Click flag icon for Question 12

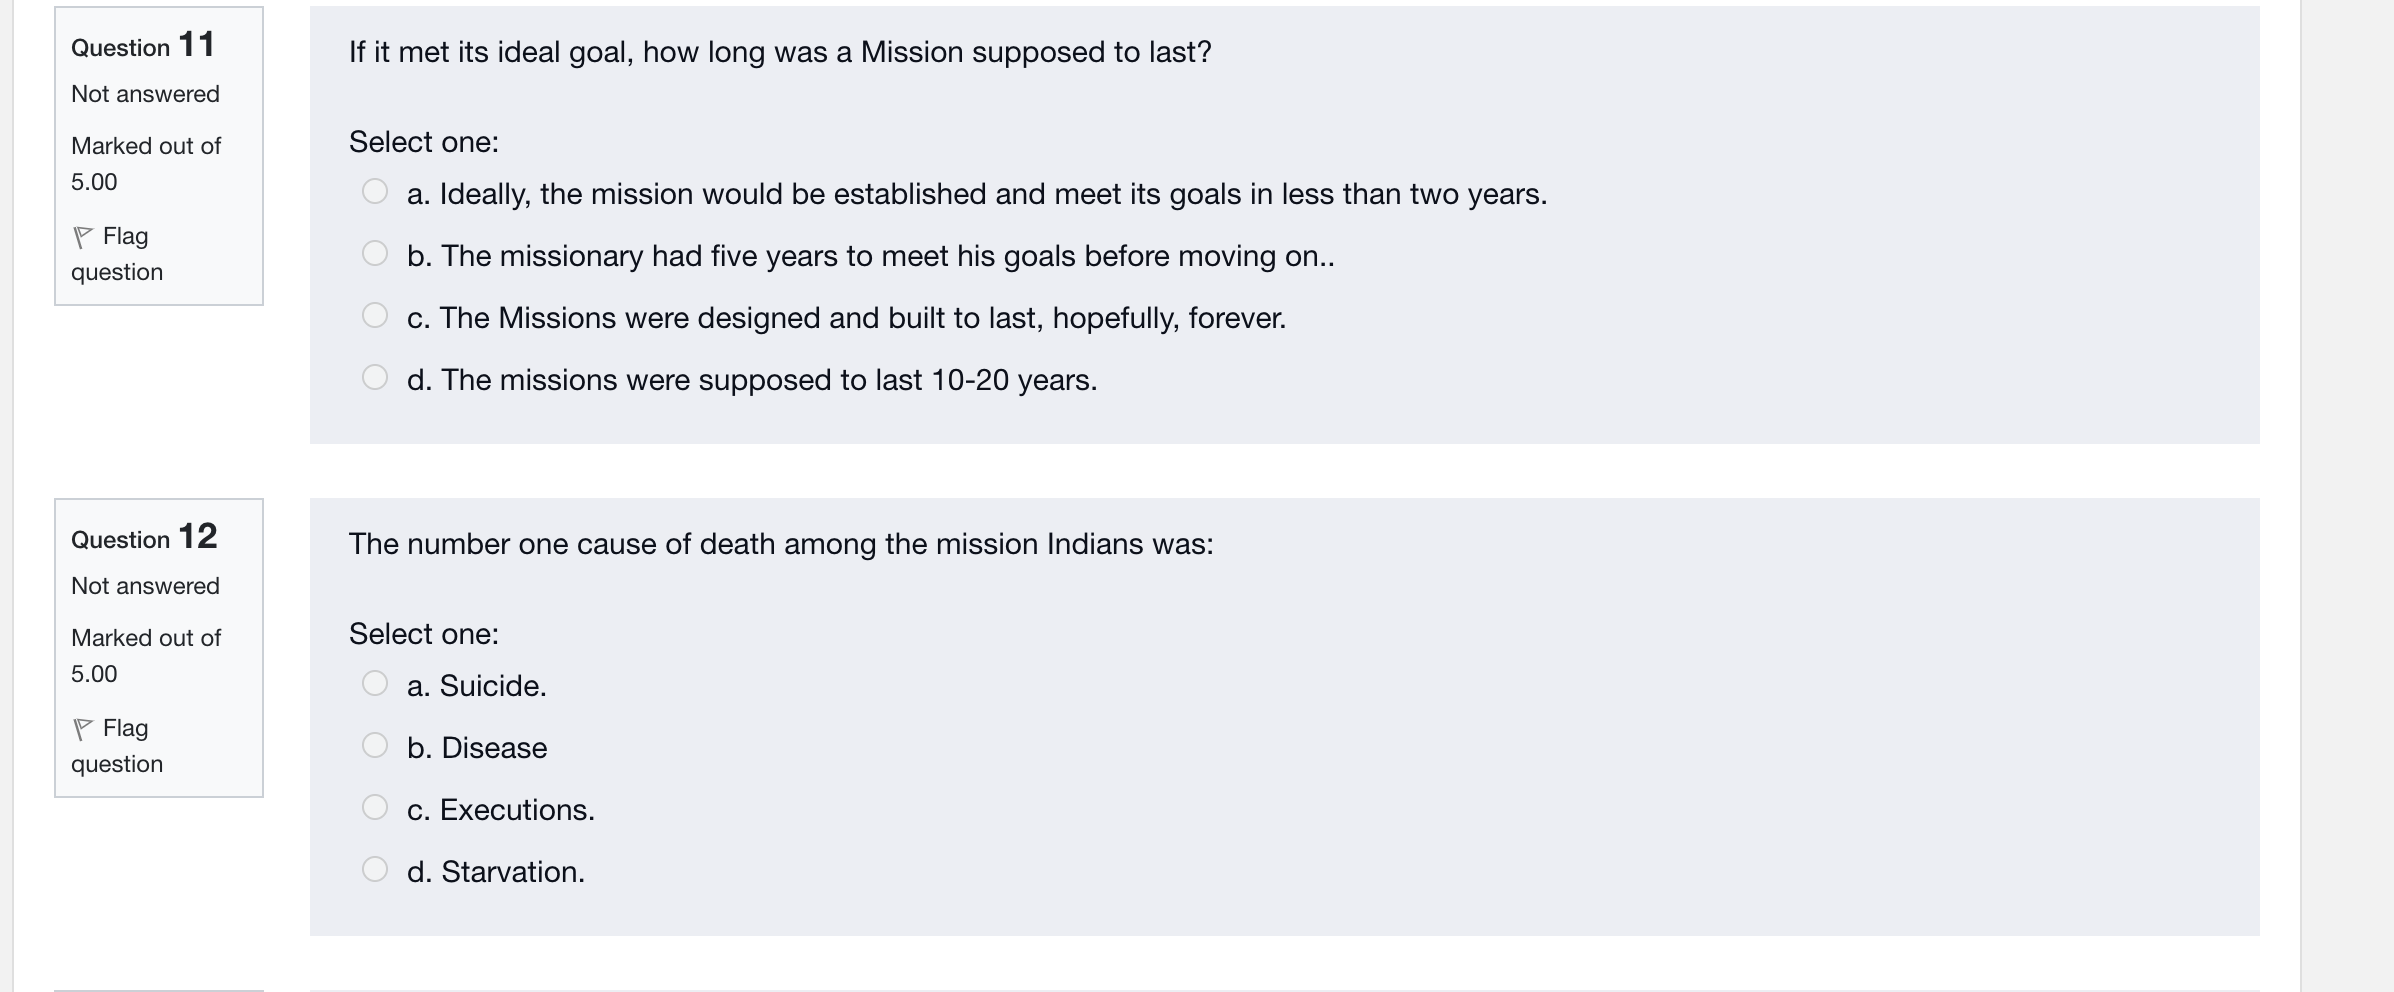point(83,729)
